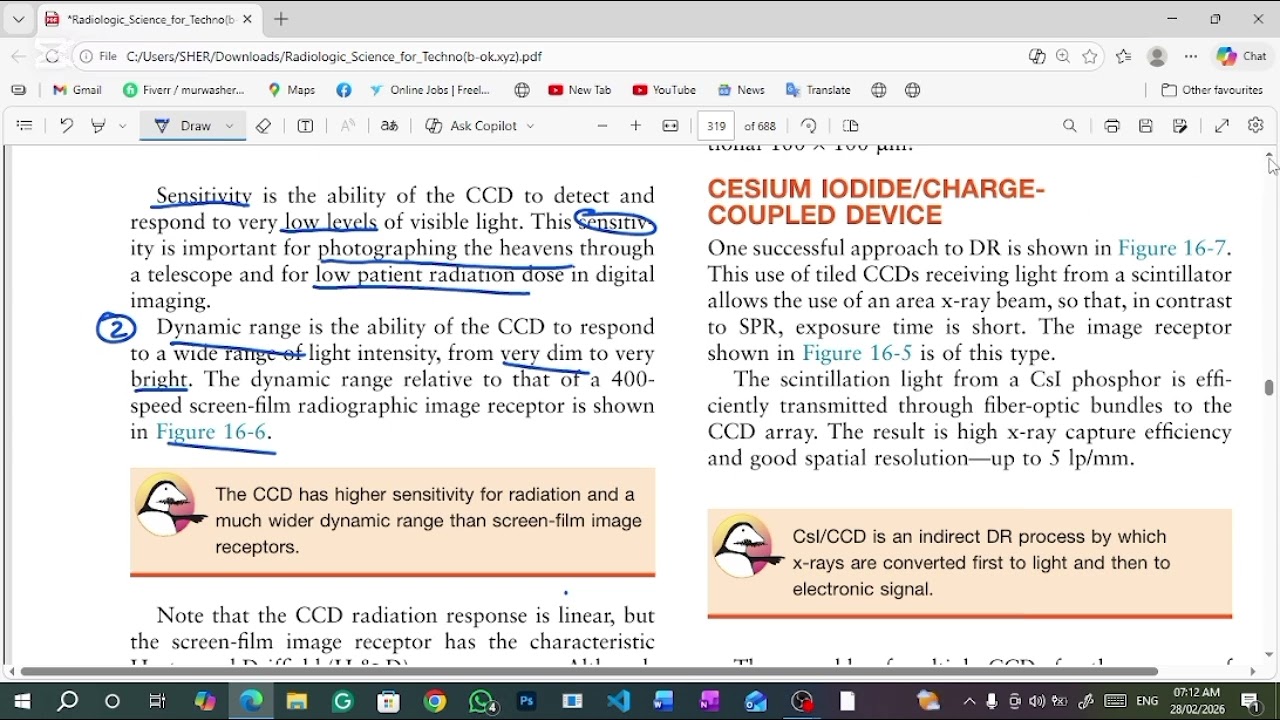
Task: Expand the Highlight color dropdown arrow
Action: click(122, 126)
